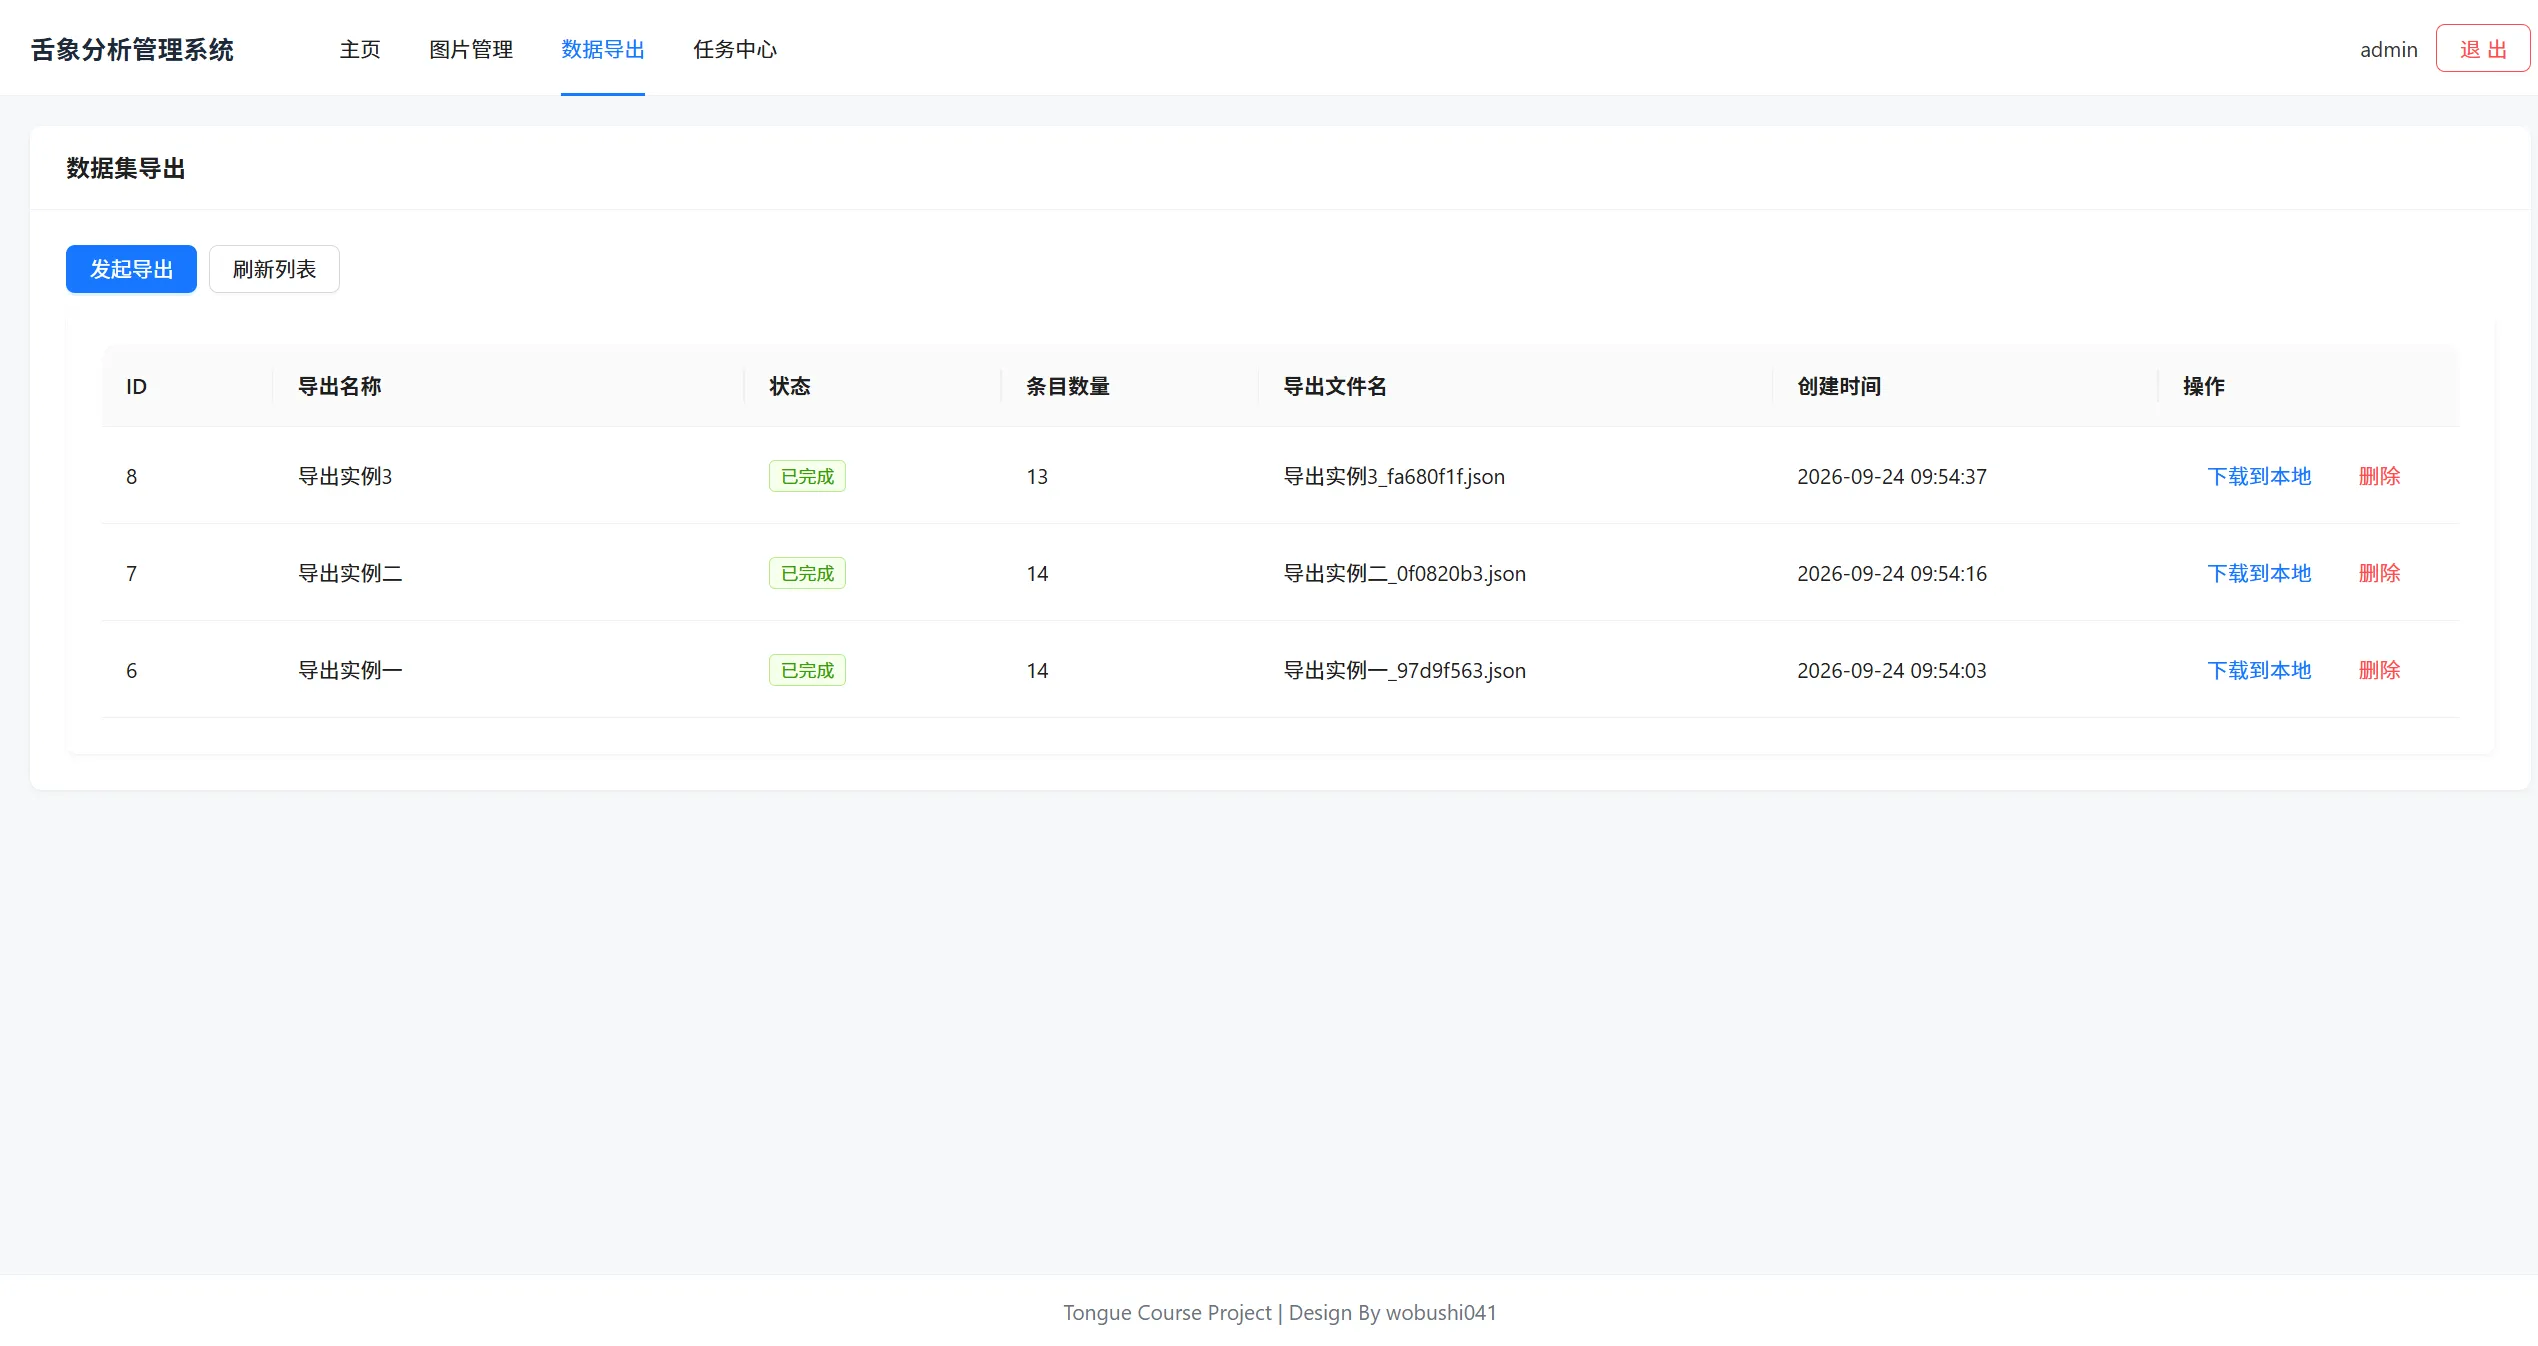Download 导出实例3 to local
Viewport: 2538px width, 1346px height.
pyautogui.click(x=2259, y=476)
